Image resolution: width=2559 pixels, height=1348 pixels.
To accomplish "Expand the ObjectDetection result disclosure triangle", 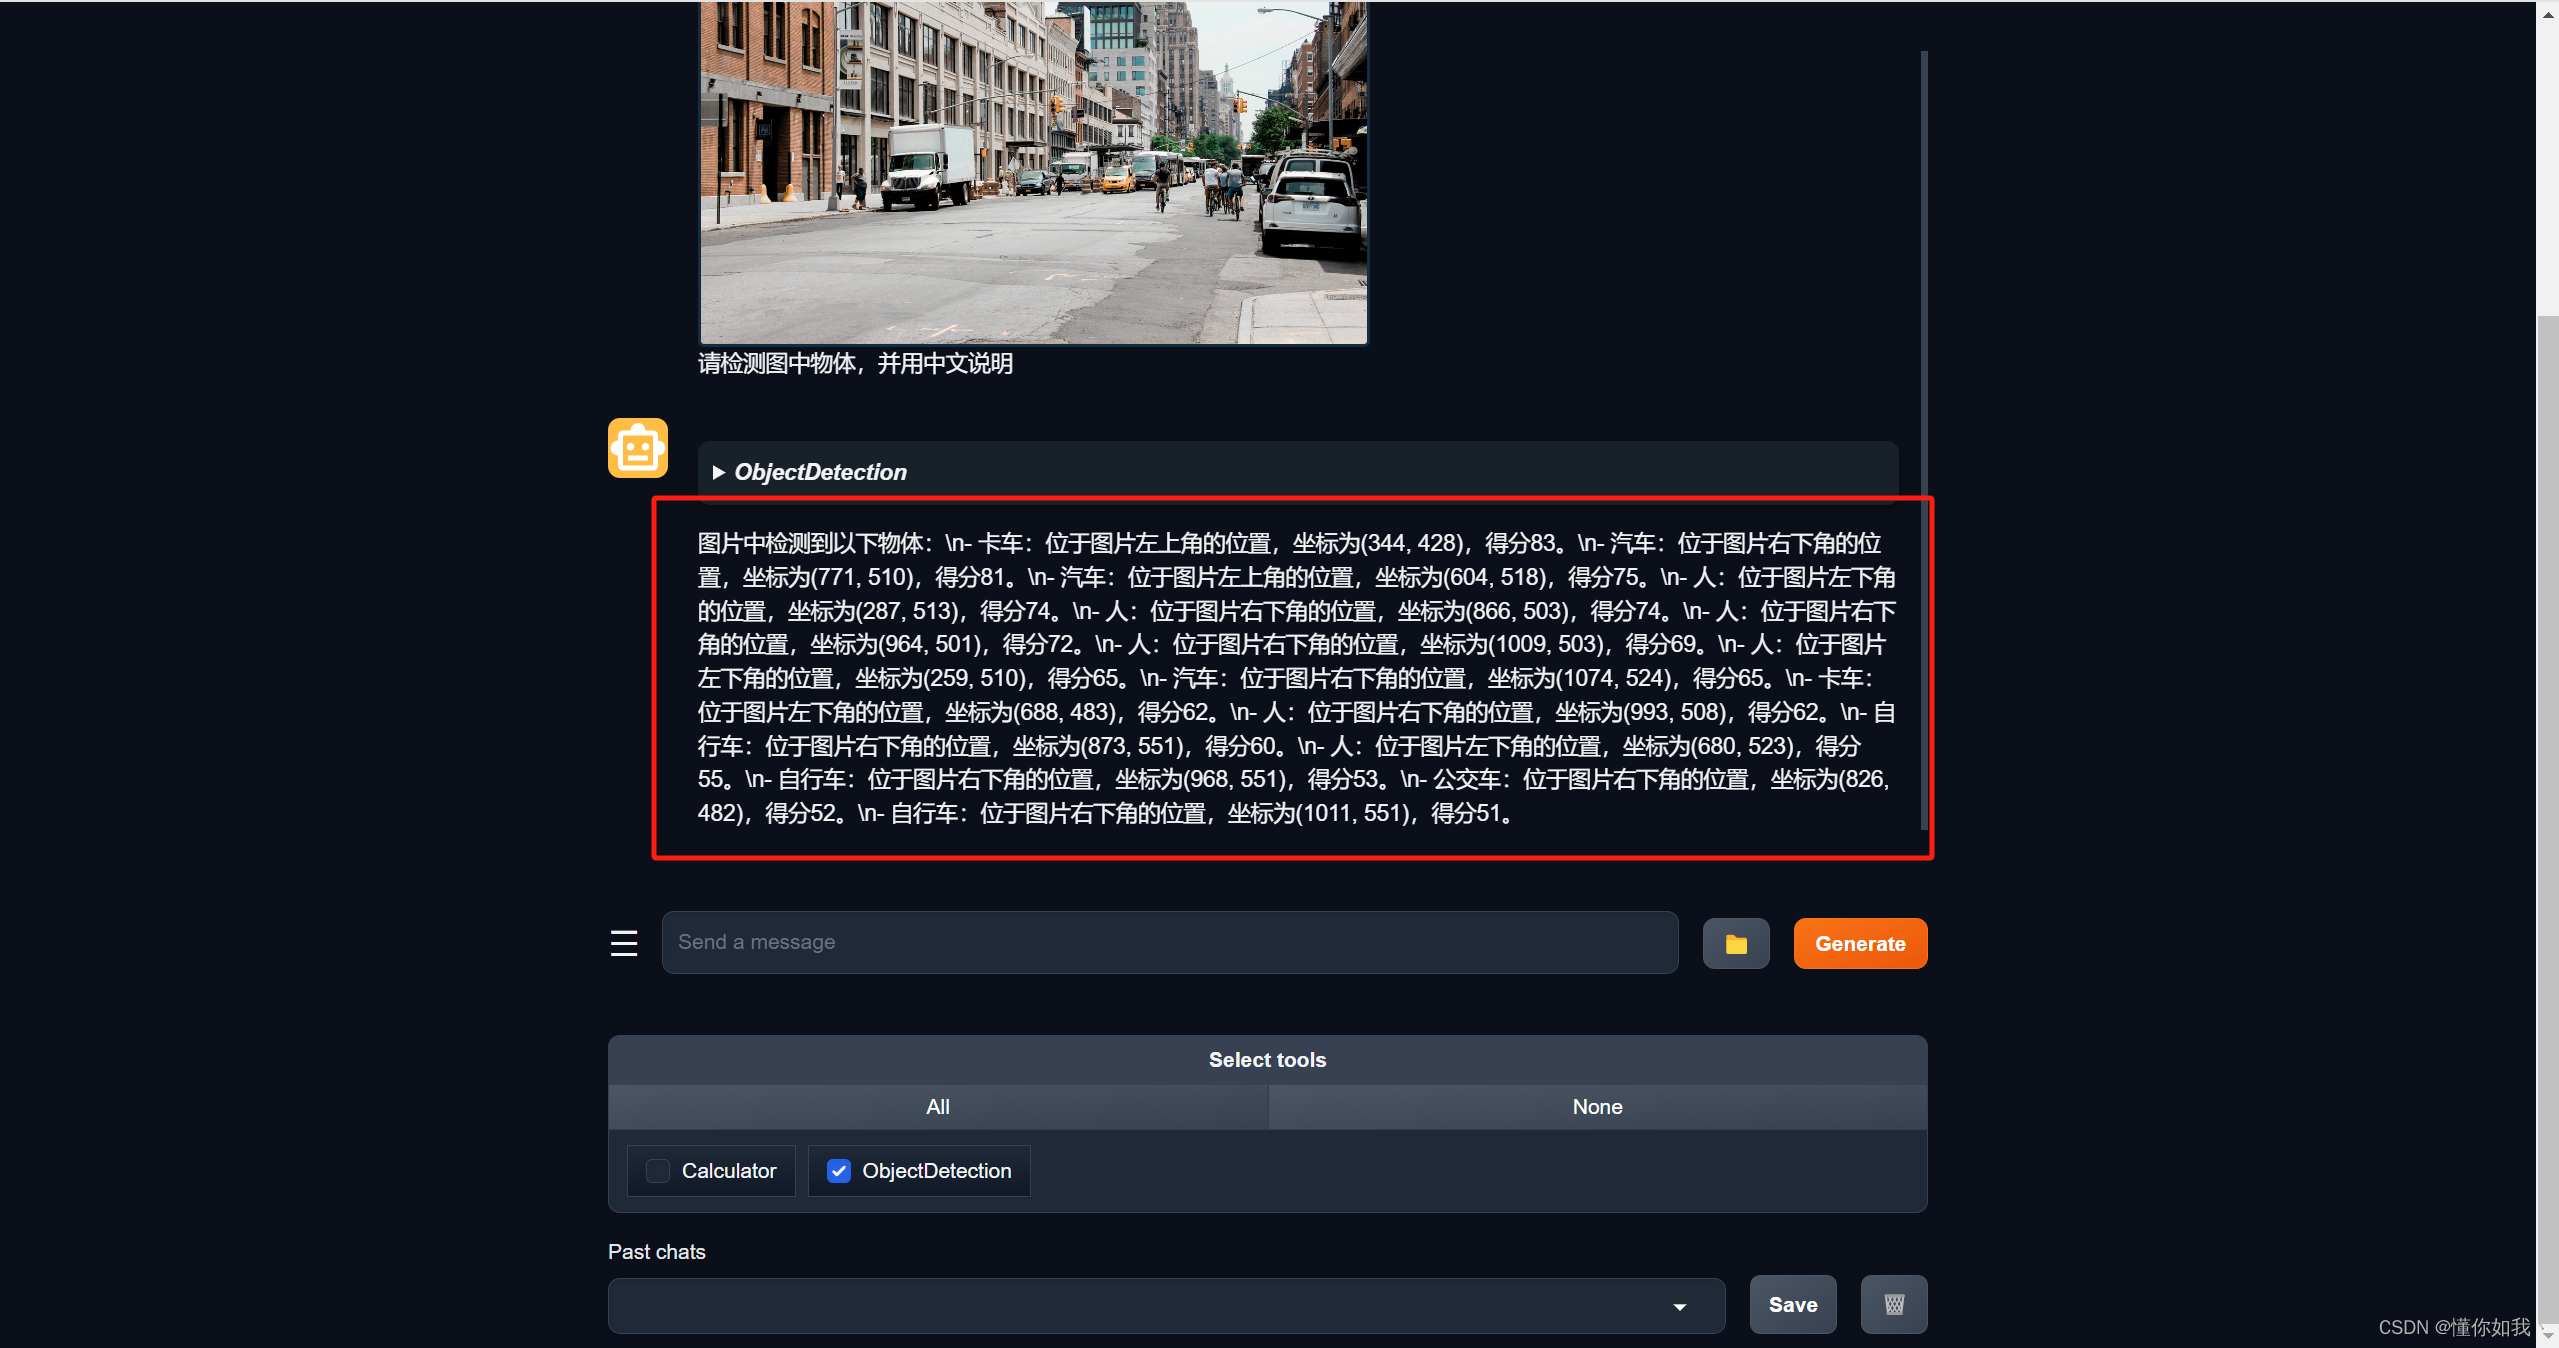I will click(x=718, y=472).
